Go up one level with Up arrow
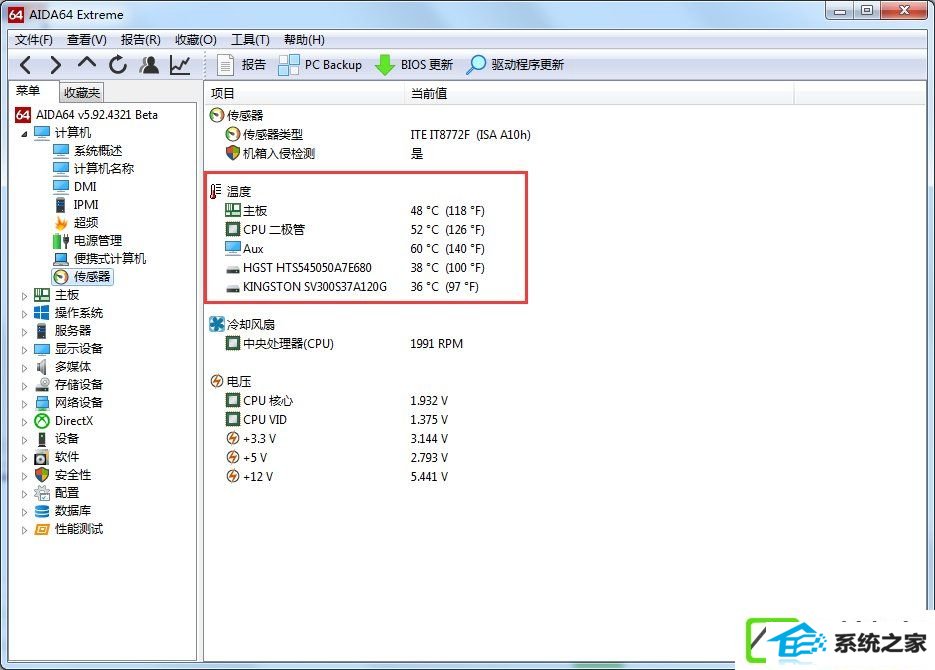 point(87,63)
